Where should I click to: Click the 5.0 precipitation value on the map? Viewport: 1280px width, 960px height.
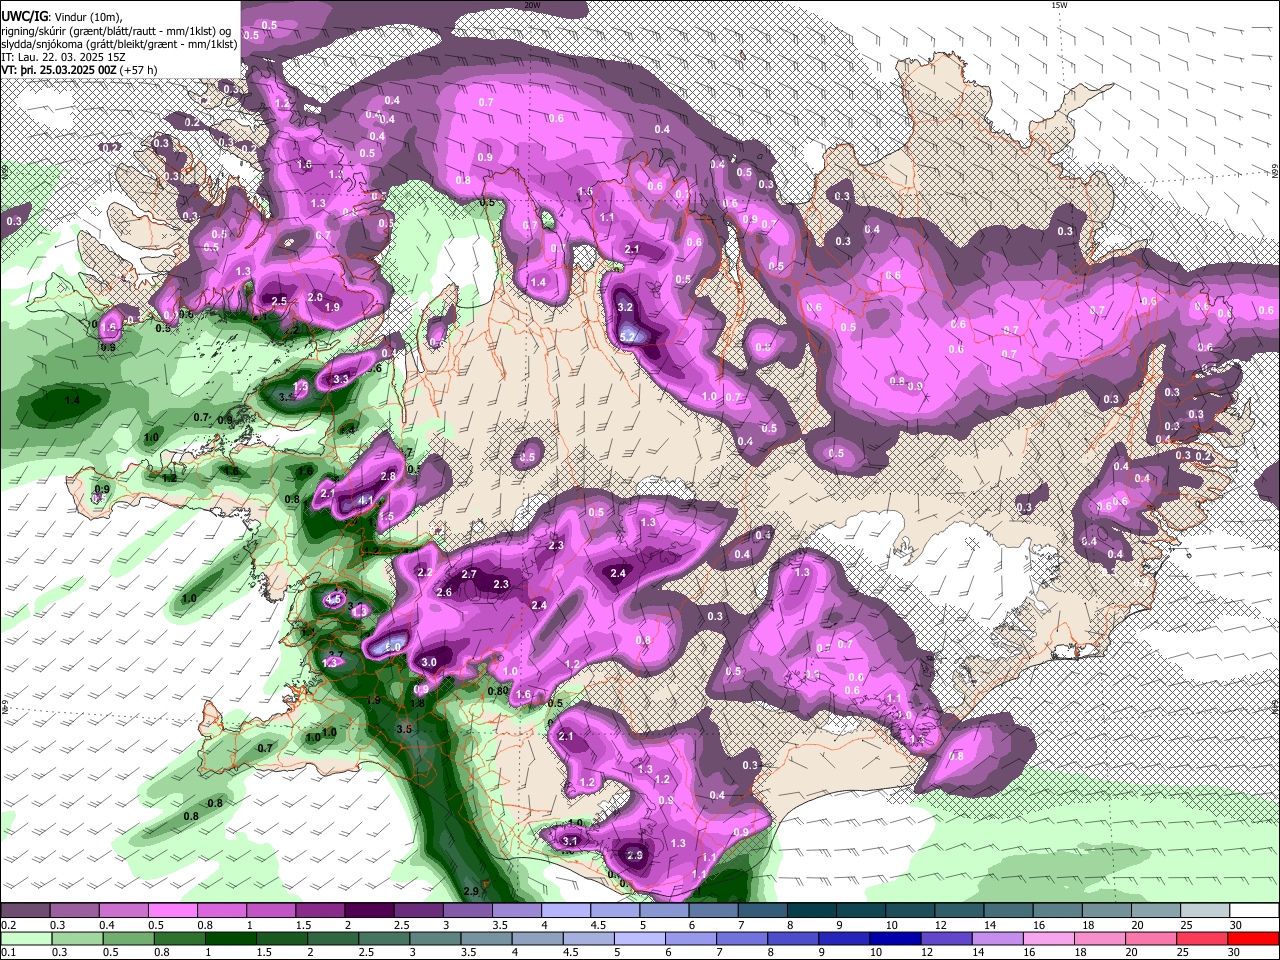[x=393, y=648]
